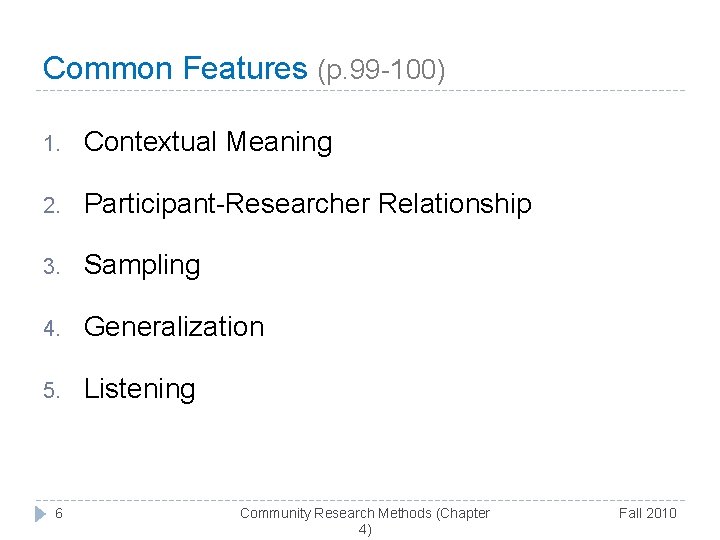This screenshot has width=720, height=540.
Task: Click the dashed line under the title
Action: tap(360, 91)
